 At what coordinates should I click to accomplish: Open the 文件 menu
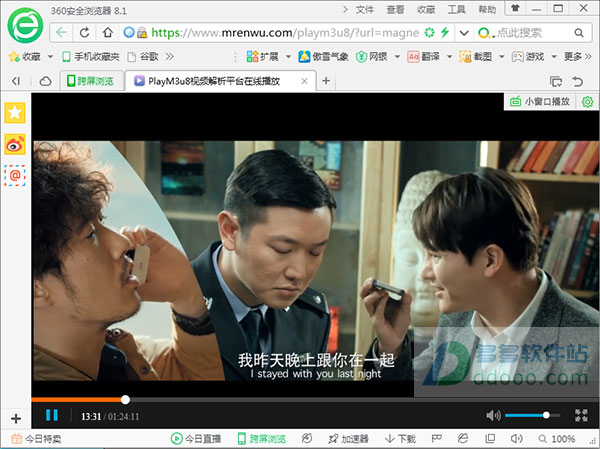point(364,10)
